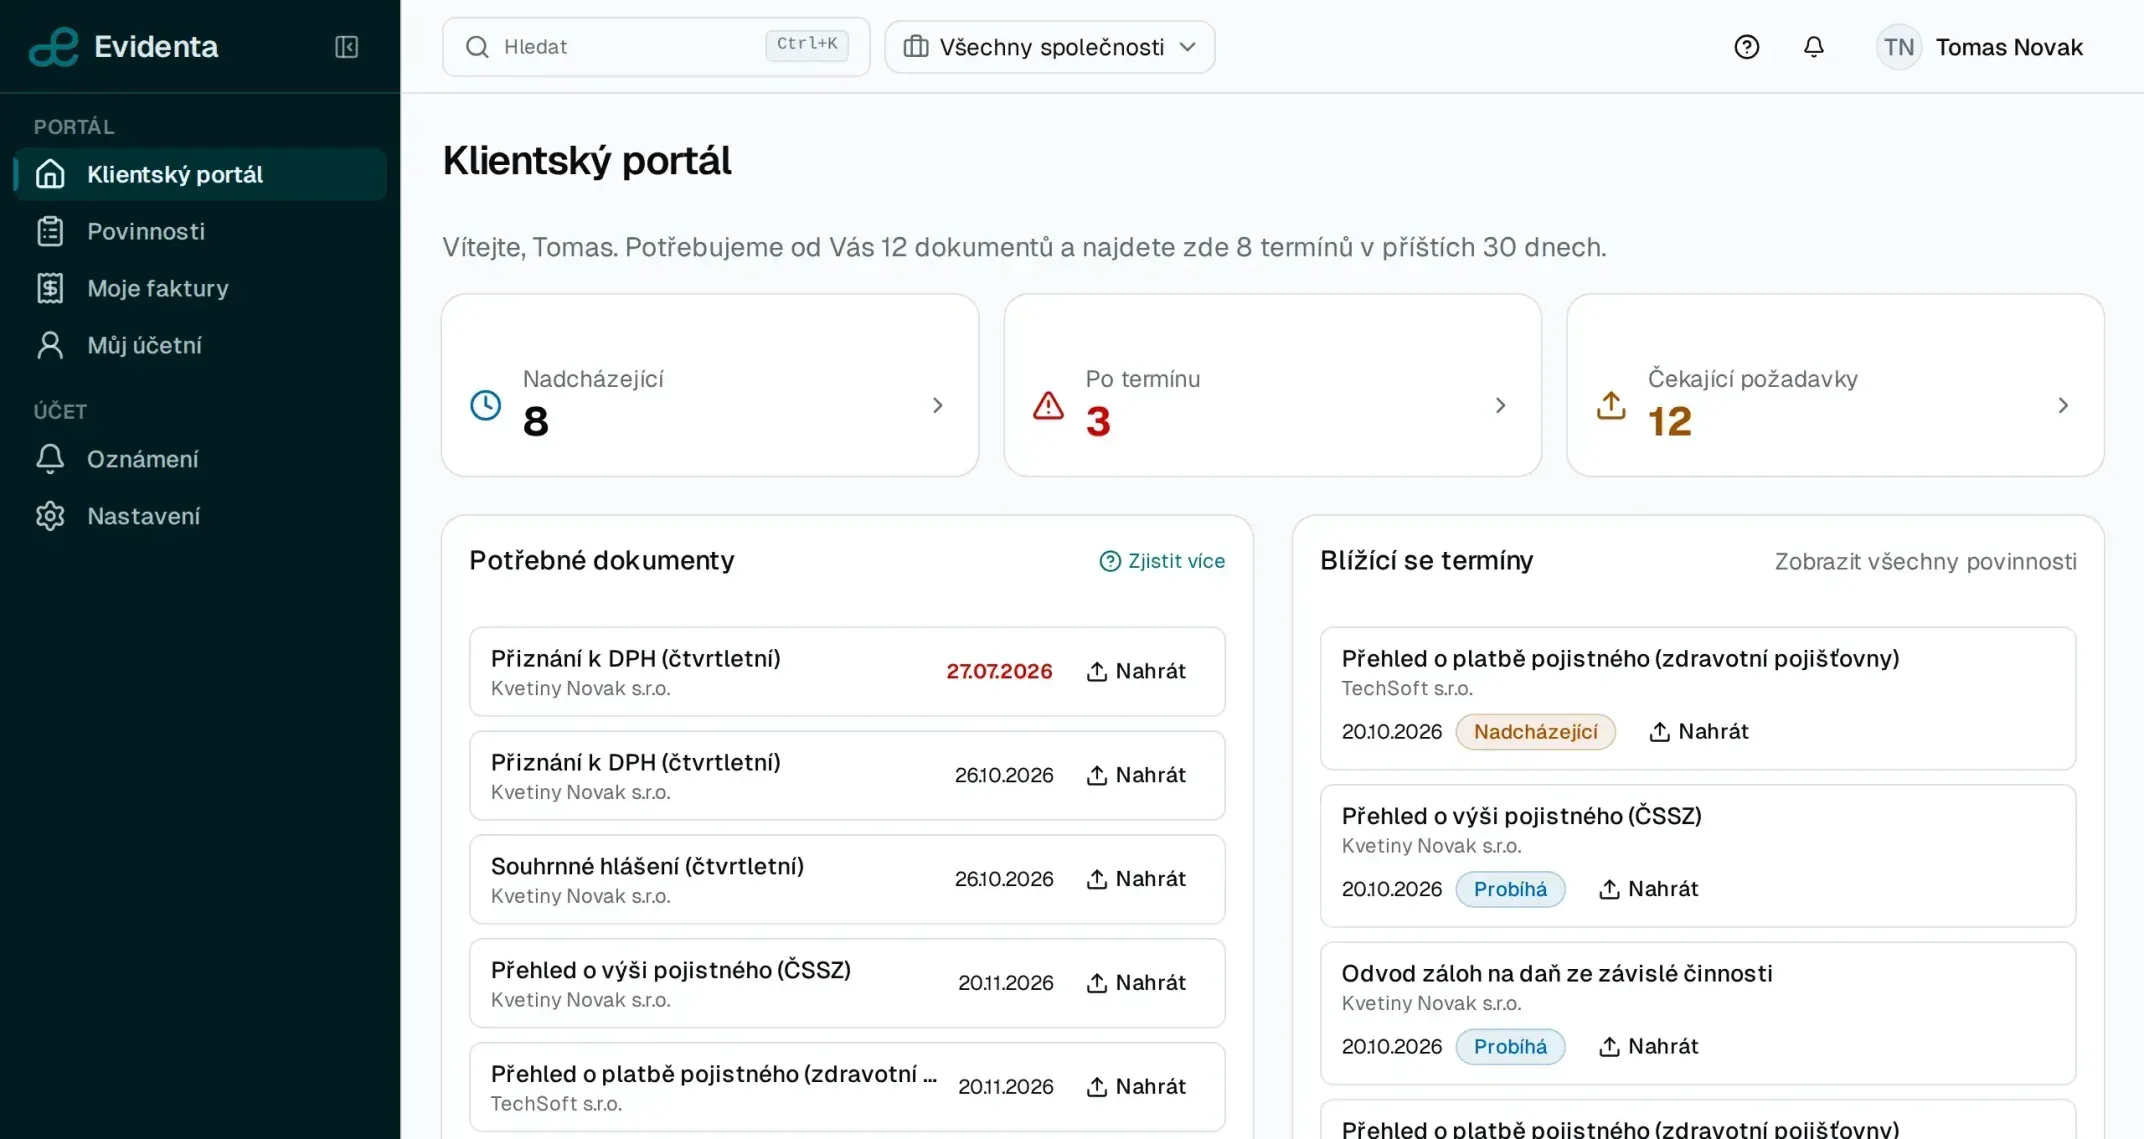Click the overdue date 27.07.2026
The image size is (2144, 1139).
point(999,671)
